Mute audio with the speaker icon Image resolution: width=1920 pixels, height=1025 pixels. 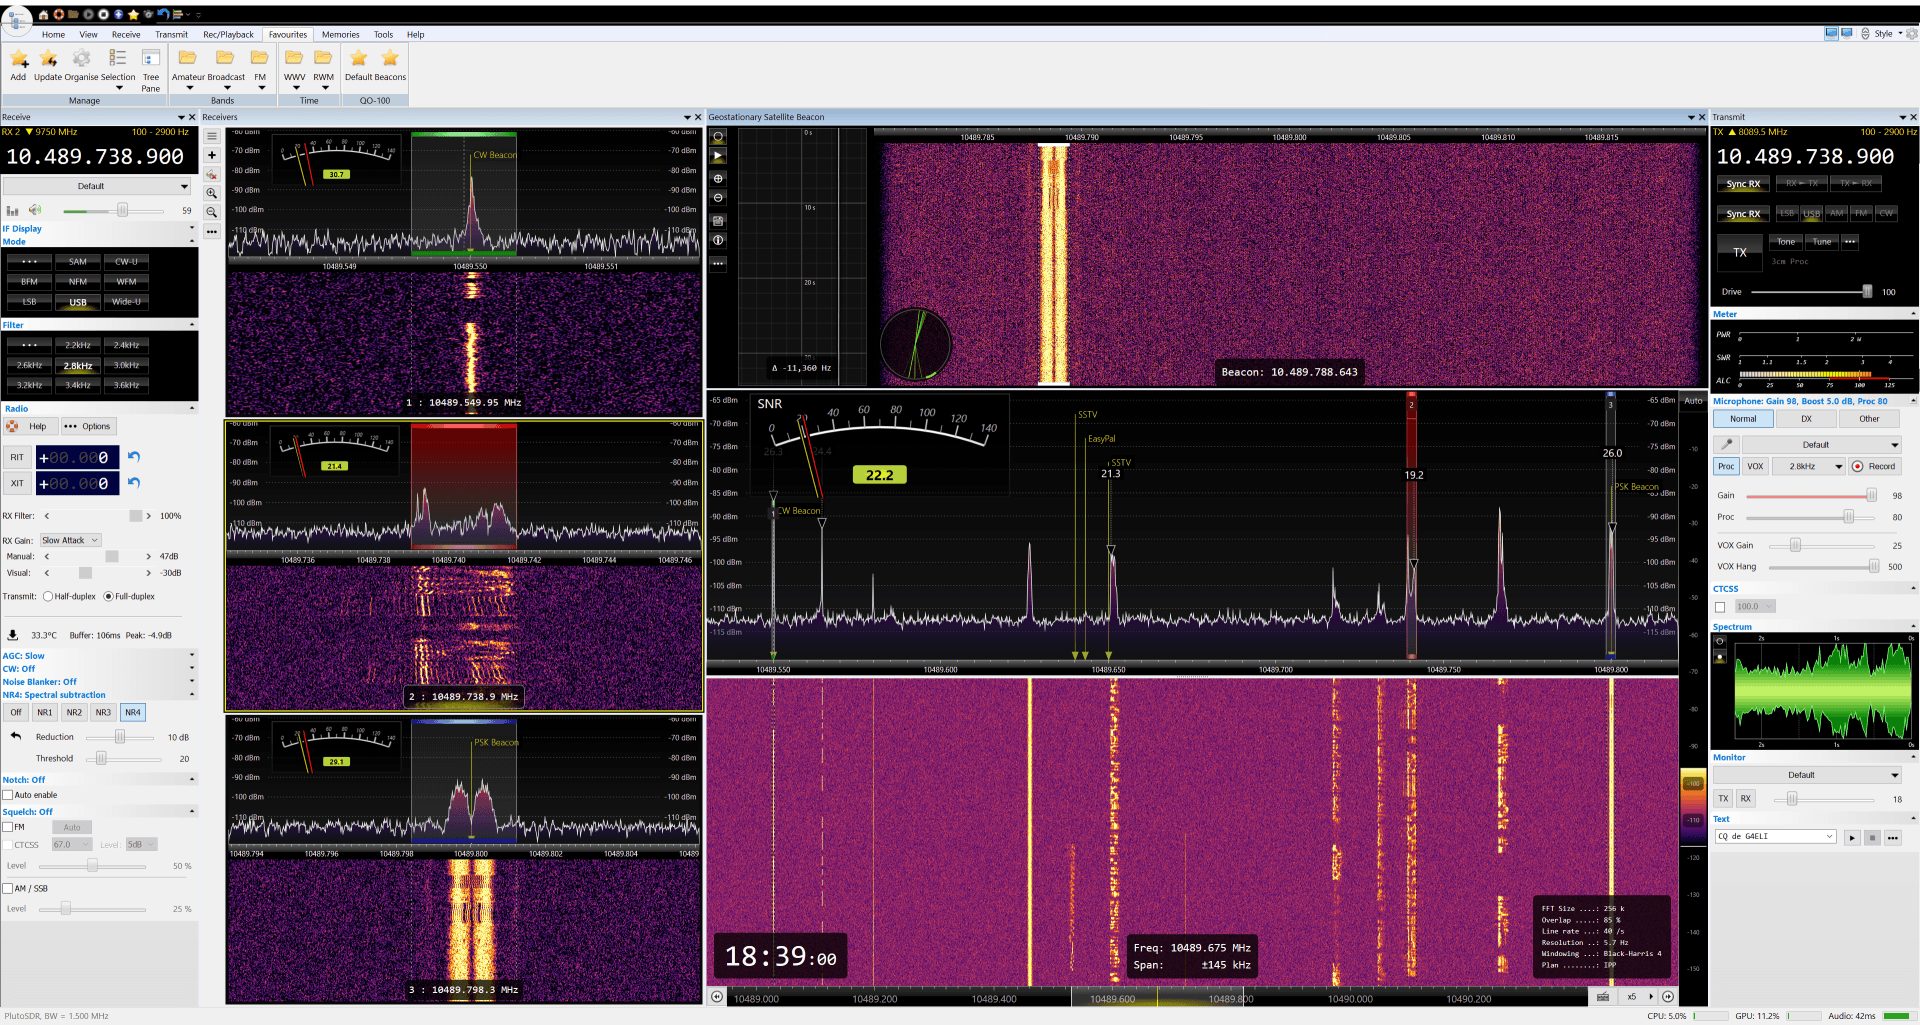point(35,210)
